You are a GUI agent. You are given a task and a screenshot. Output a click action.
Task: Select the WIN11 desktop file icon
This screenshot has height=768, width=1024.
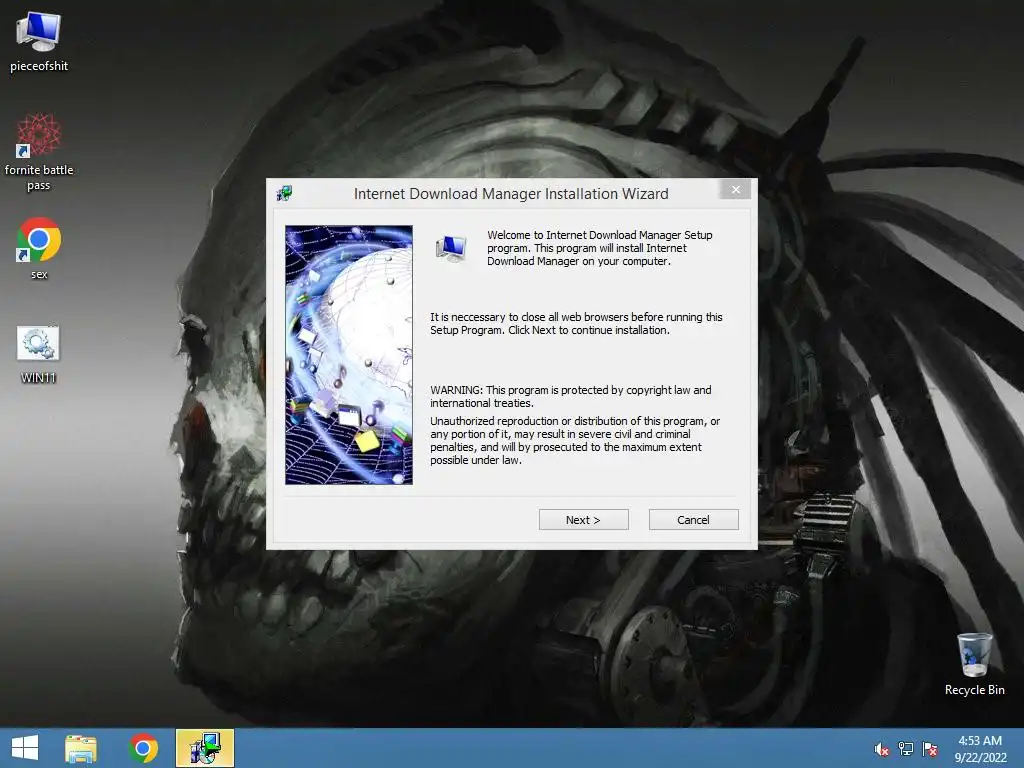pyautogui.click(x=38, y=355)
